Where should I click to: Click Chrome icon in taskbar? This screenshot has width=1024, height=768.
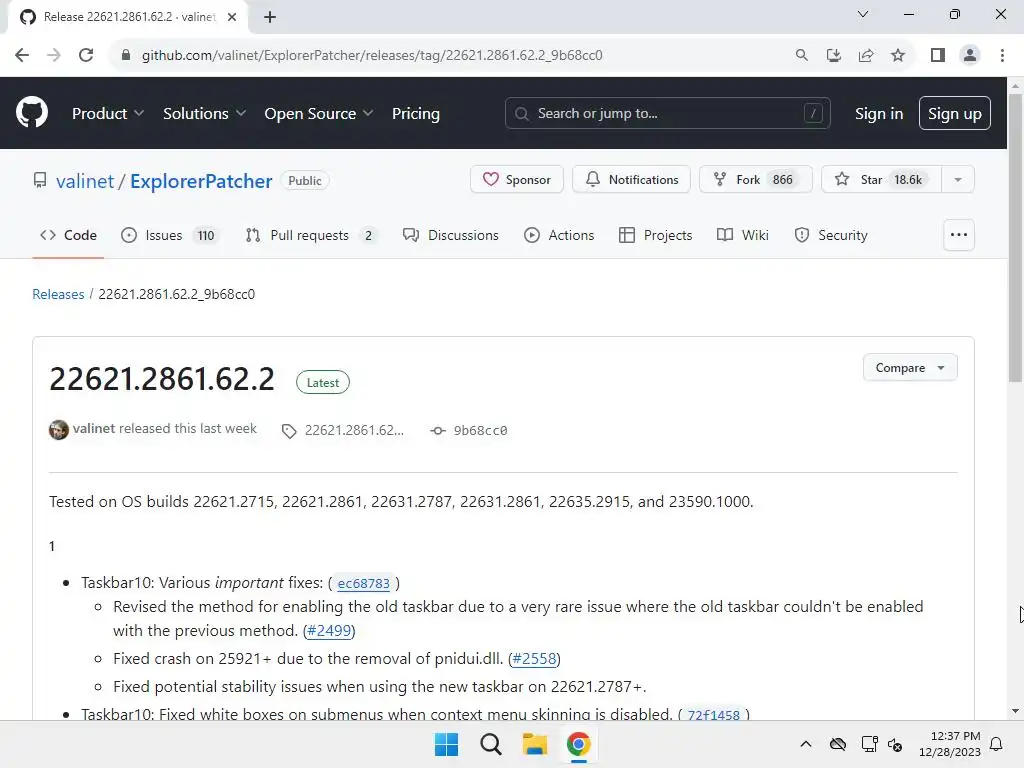[x=578, y=744]
